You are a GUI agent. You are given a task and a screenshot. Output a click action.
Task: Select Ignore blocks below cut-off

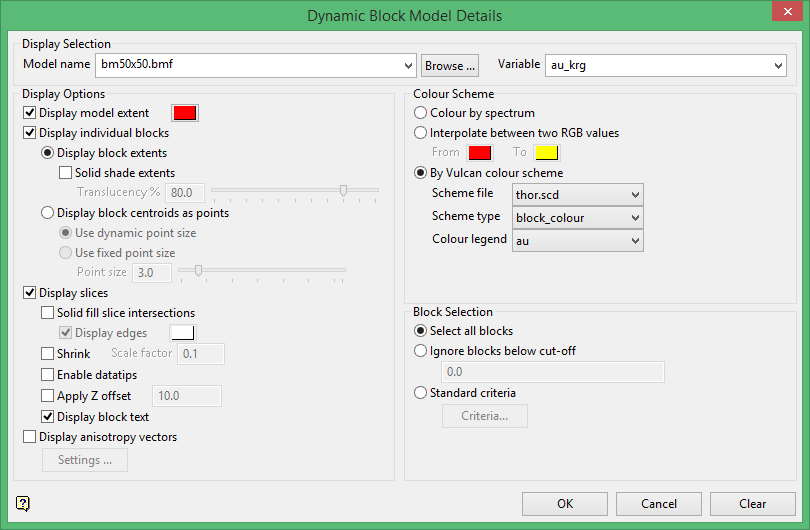[x=421, y=351]
